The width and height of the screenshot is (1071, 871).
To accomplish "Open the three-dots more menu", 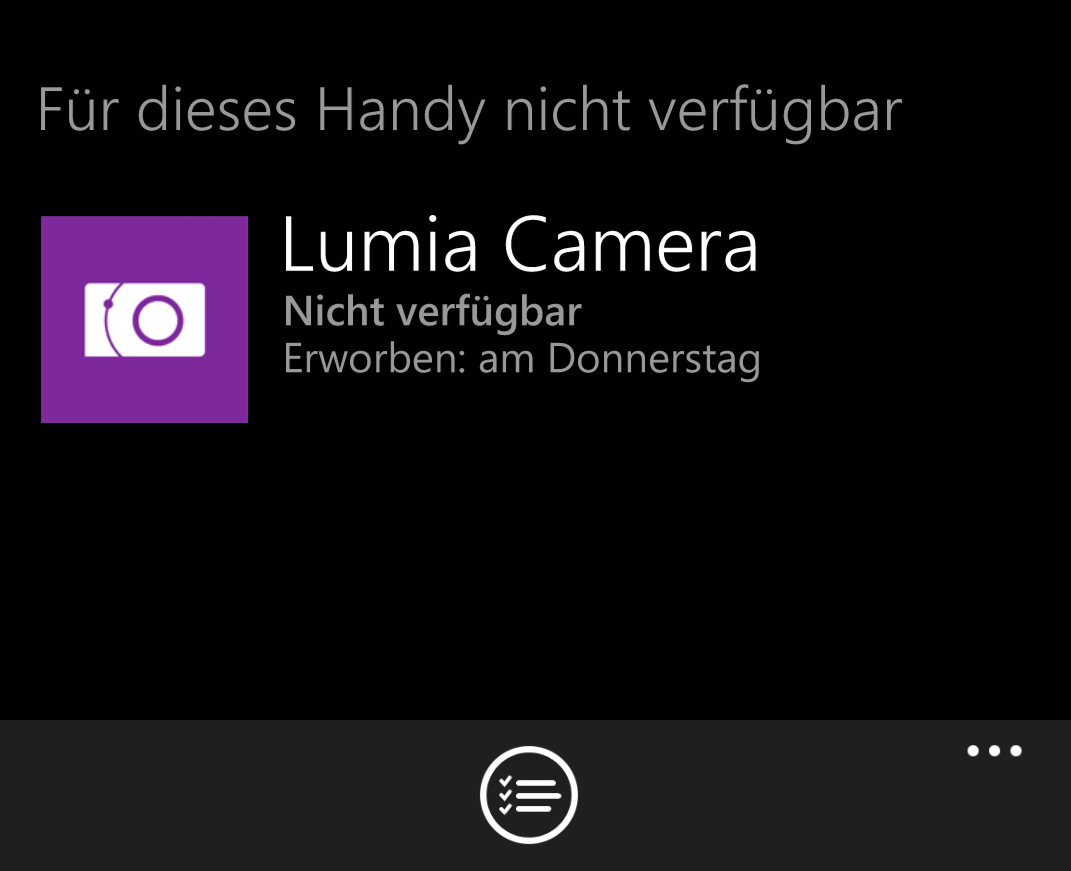I will point(994,751).
